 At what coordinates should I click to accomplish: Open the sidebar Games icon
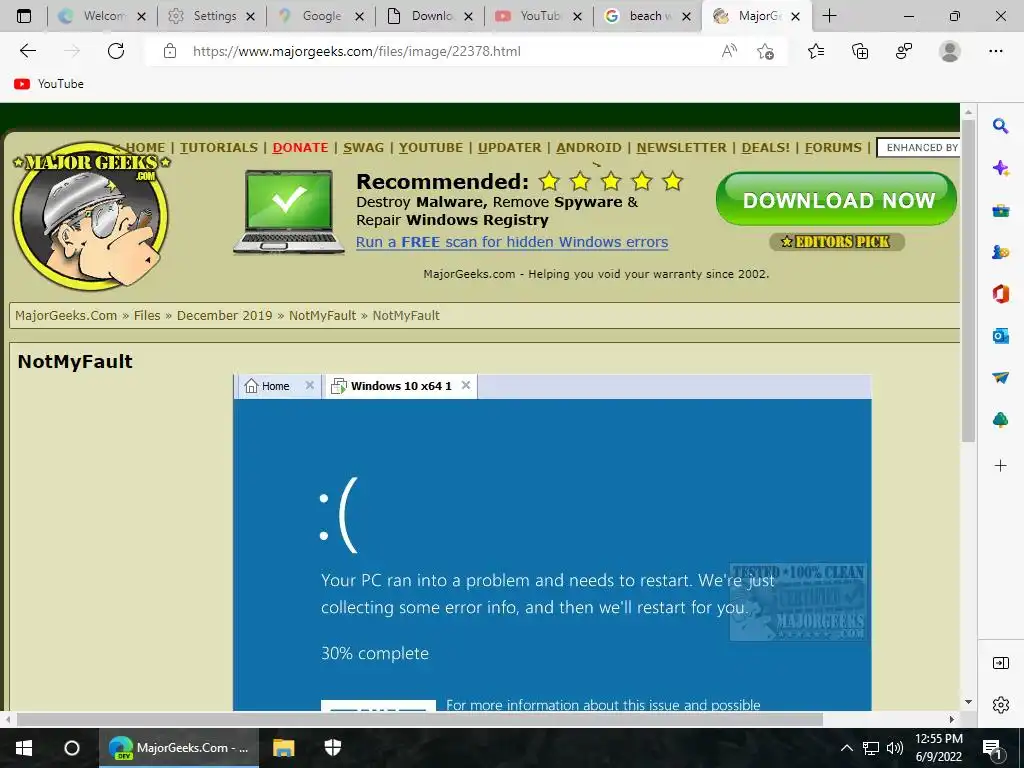coord(1000,252)
